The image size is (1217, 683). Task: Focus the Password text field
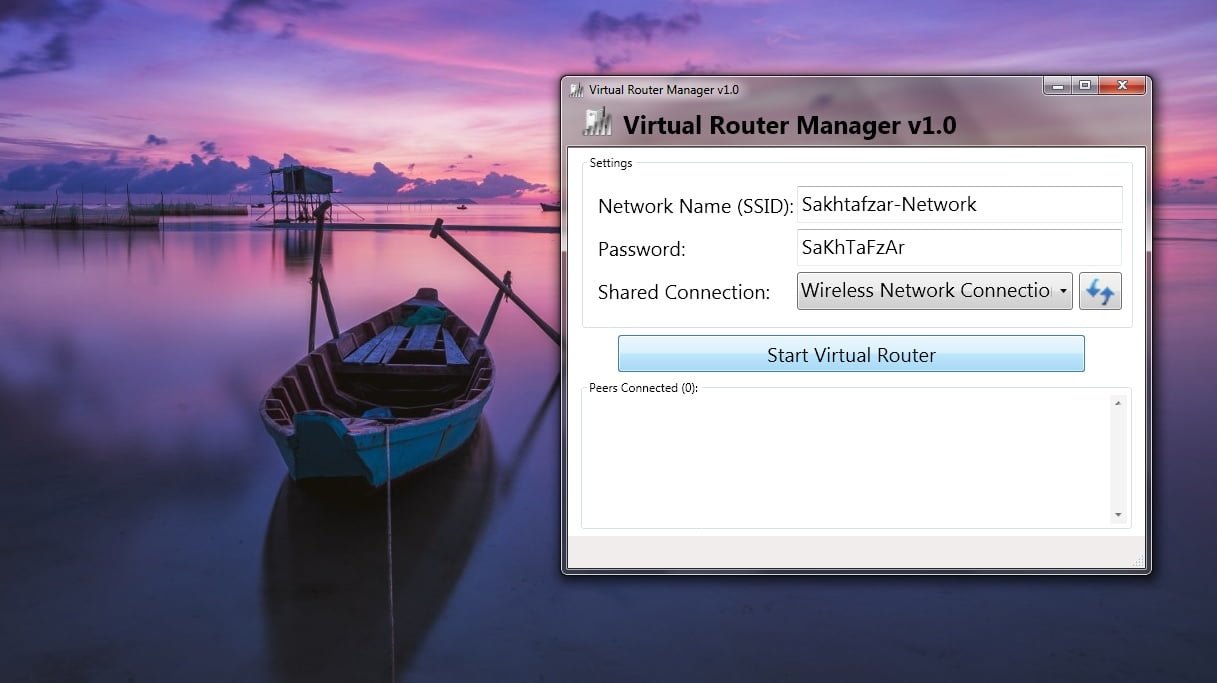(959, 247)
